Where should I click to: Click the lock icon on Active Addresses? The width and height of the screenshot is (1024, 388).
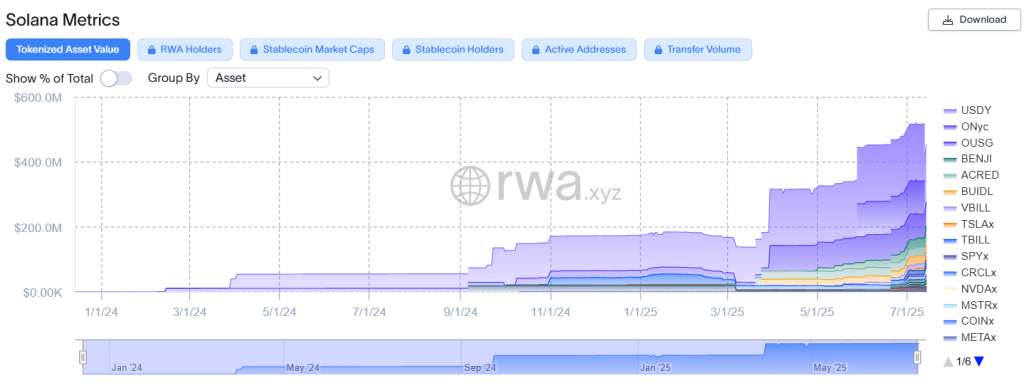(x=536, y=50)
